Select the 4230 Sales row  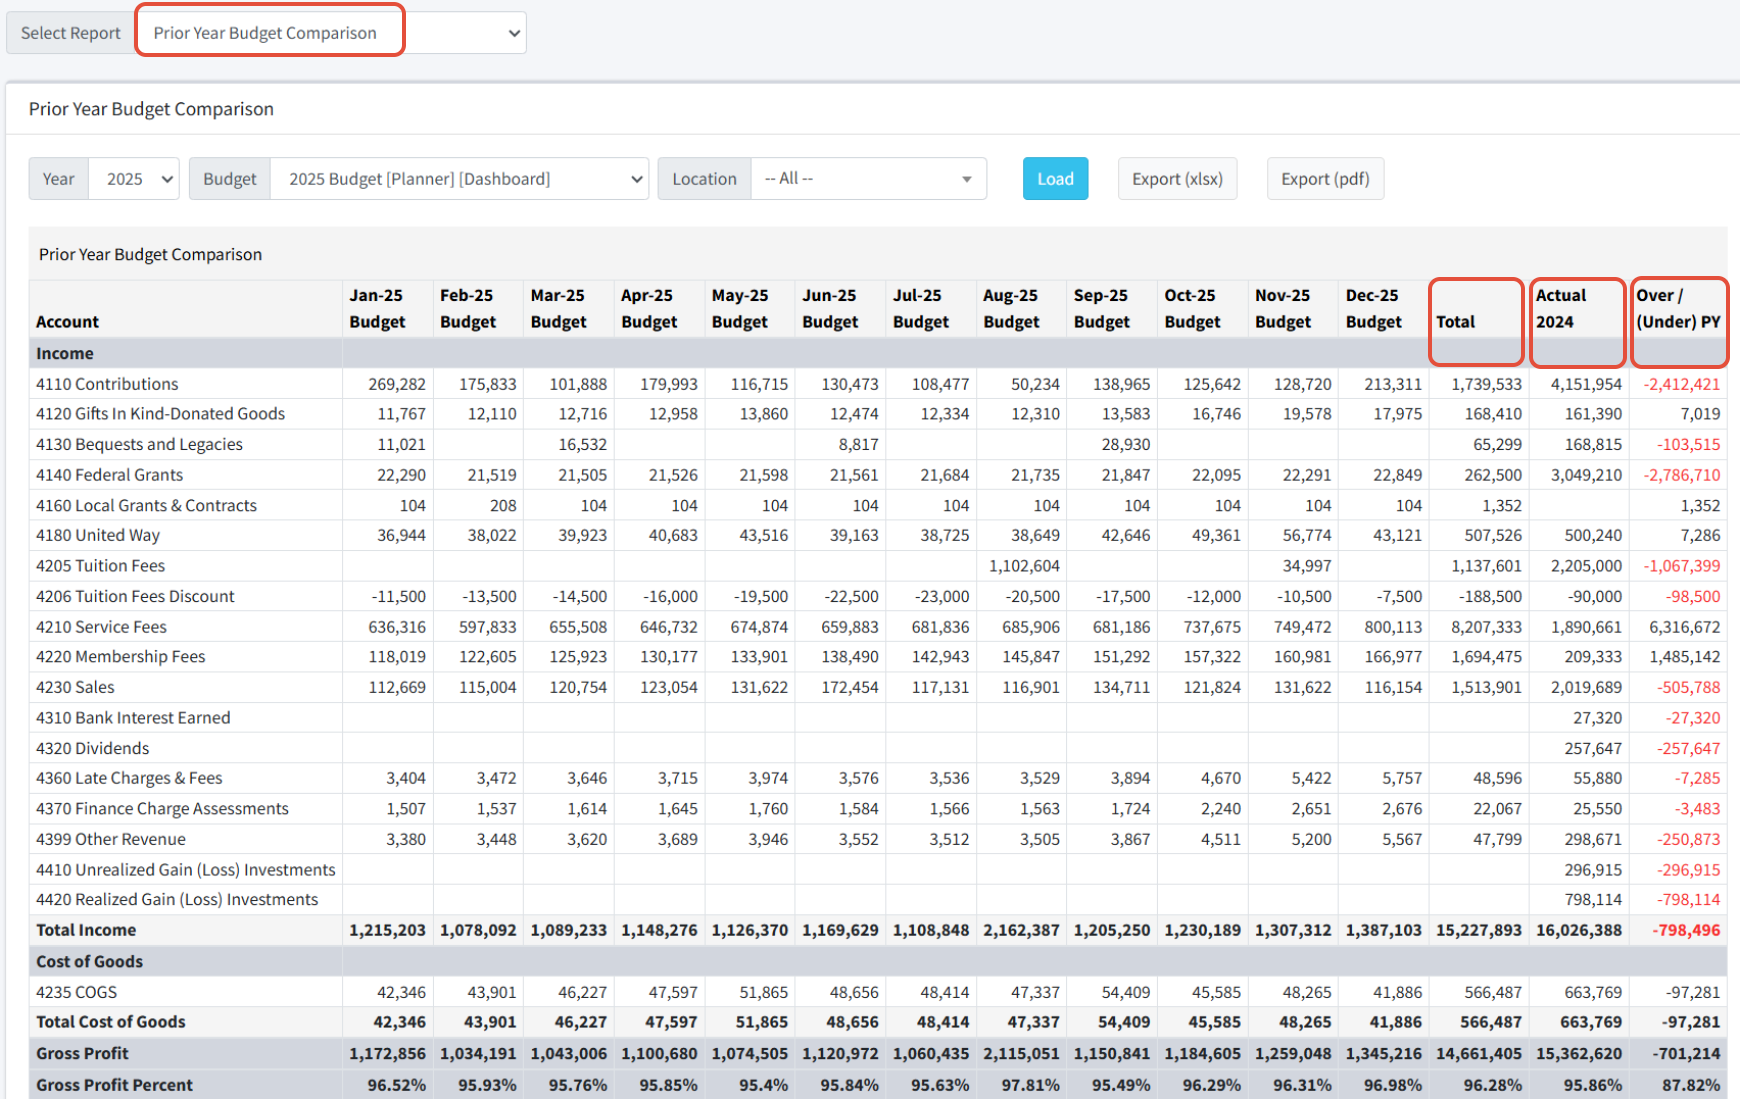(878, 687)
